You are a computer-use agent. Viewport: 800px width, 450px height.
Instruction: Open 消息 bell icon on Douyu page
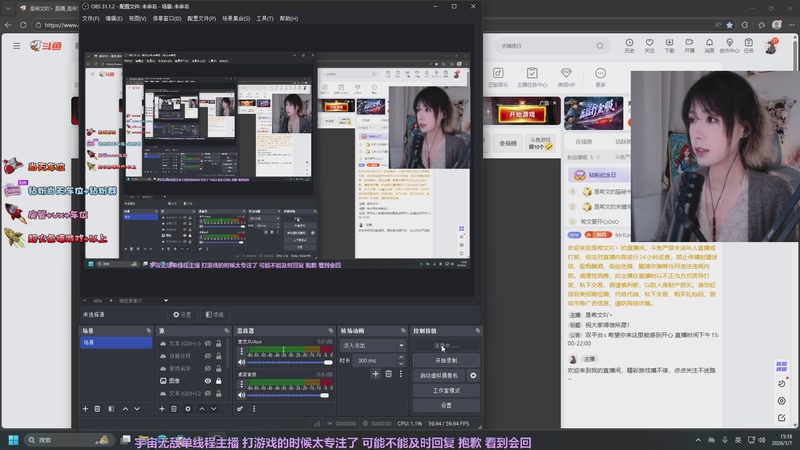point(709,46)
